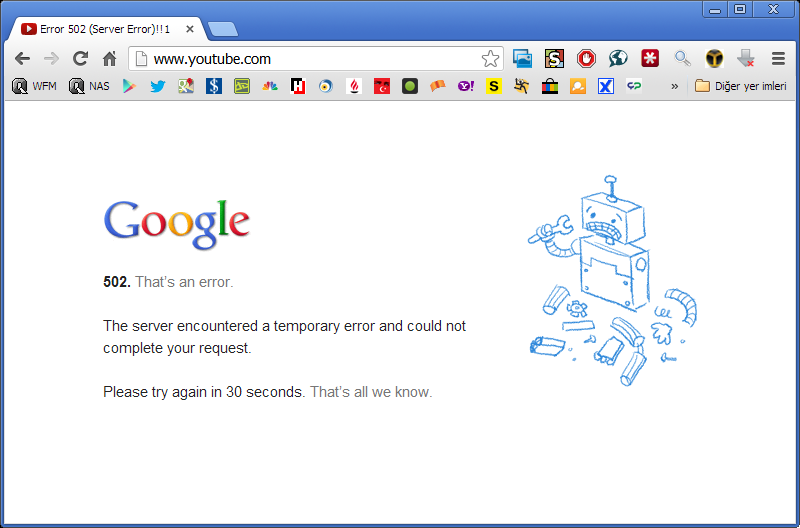Viewport: 800px width, 528px height.
Task: Click the magnifier extension icon
Action: coord(682,59)
